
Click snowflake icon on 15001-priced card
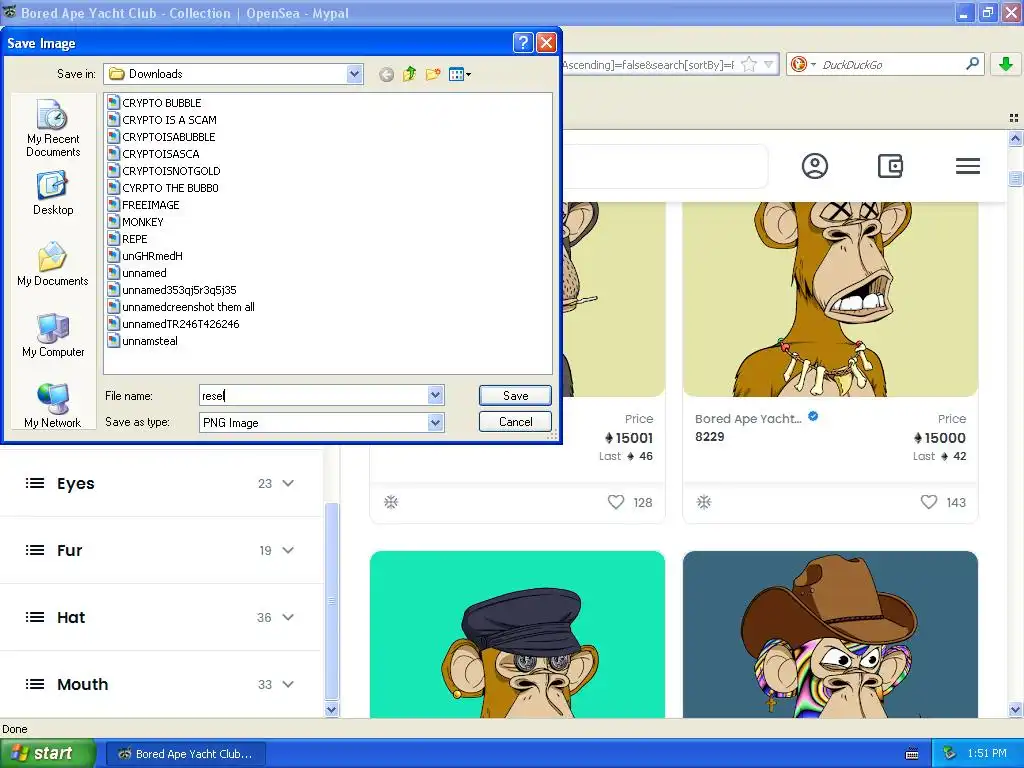click(391, 502)
